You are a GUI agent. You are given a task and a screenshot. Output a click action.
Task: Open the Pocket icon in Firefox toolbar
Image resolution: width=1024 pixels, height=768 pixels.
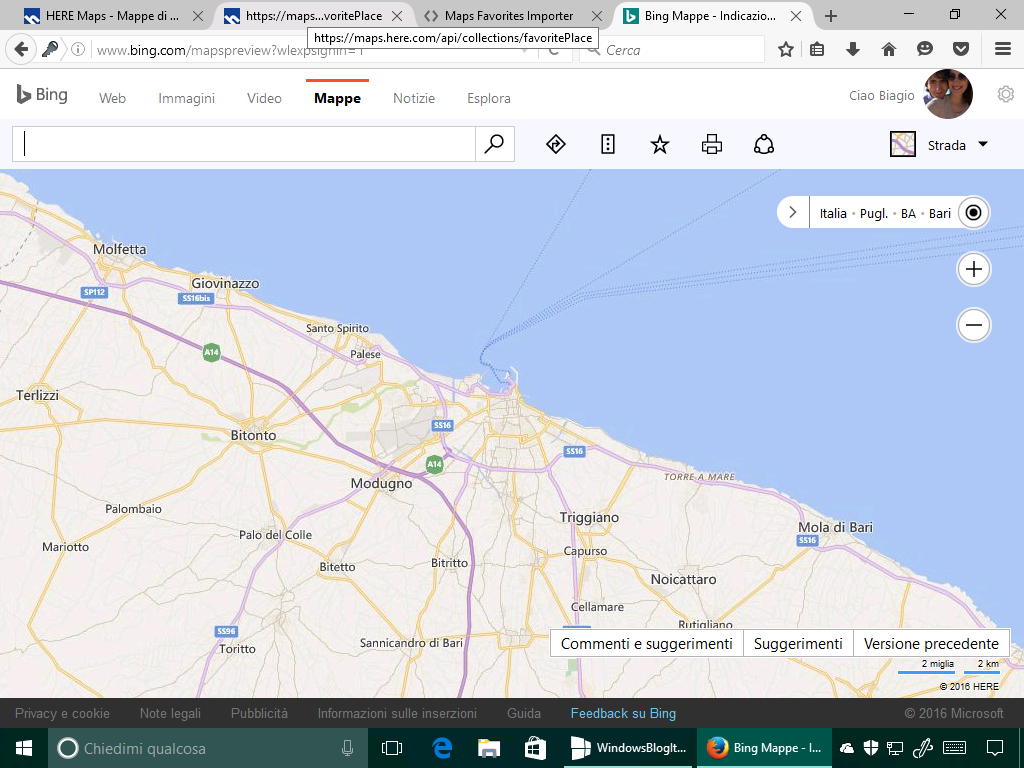(x=961, y=49)
